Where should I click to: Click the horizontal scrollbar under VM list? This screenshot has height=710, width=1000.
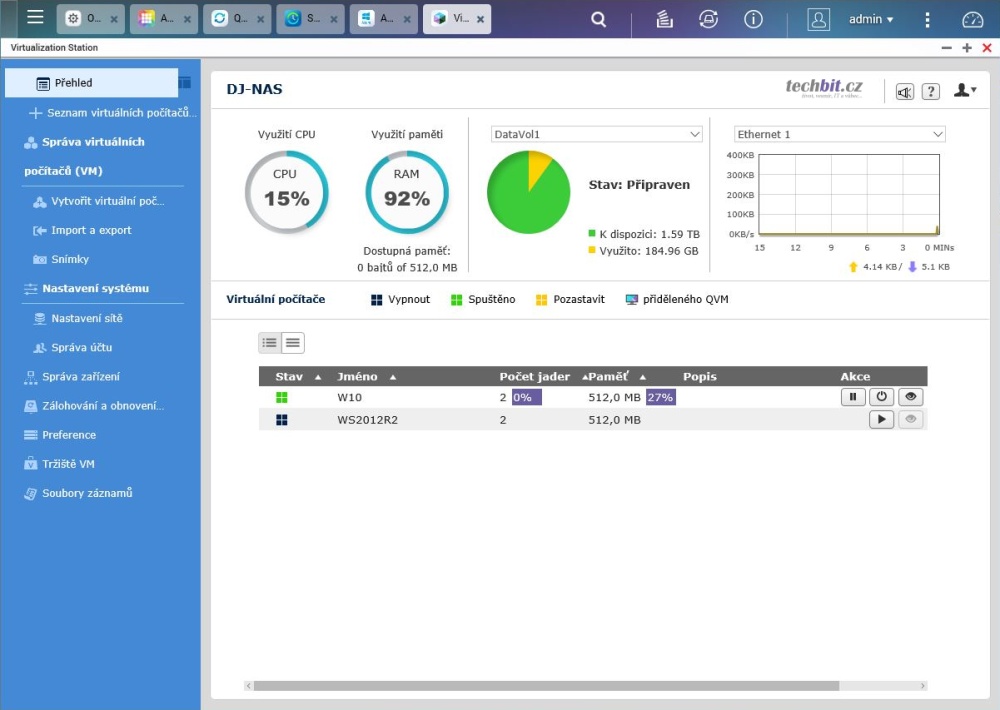[545, 686]
